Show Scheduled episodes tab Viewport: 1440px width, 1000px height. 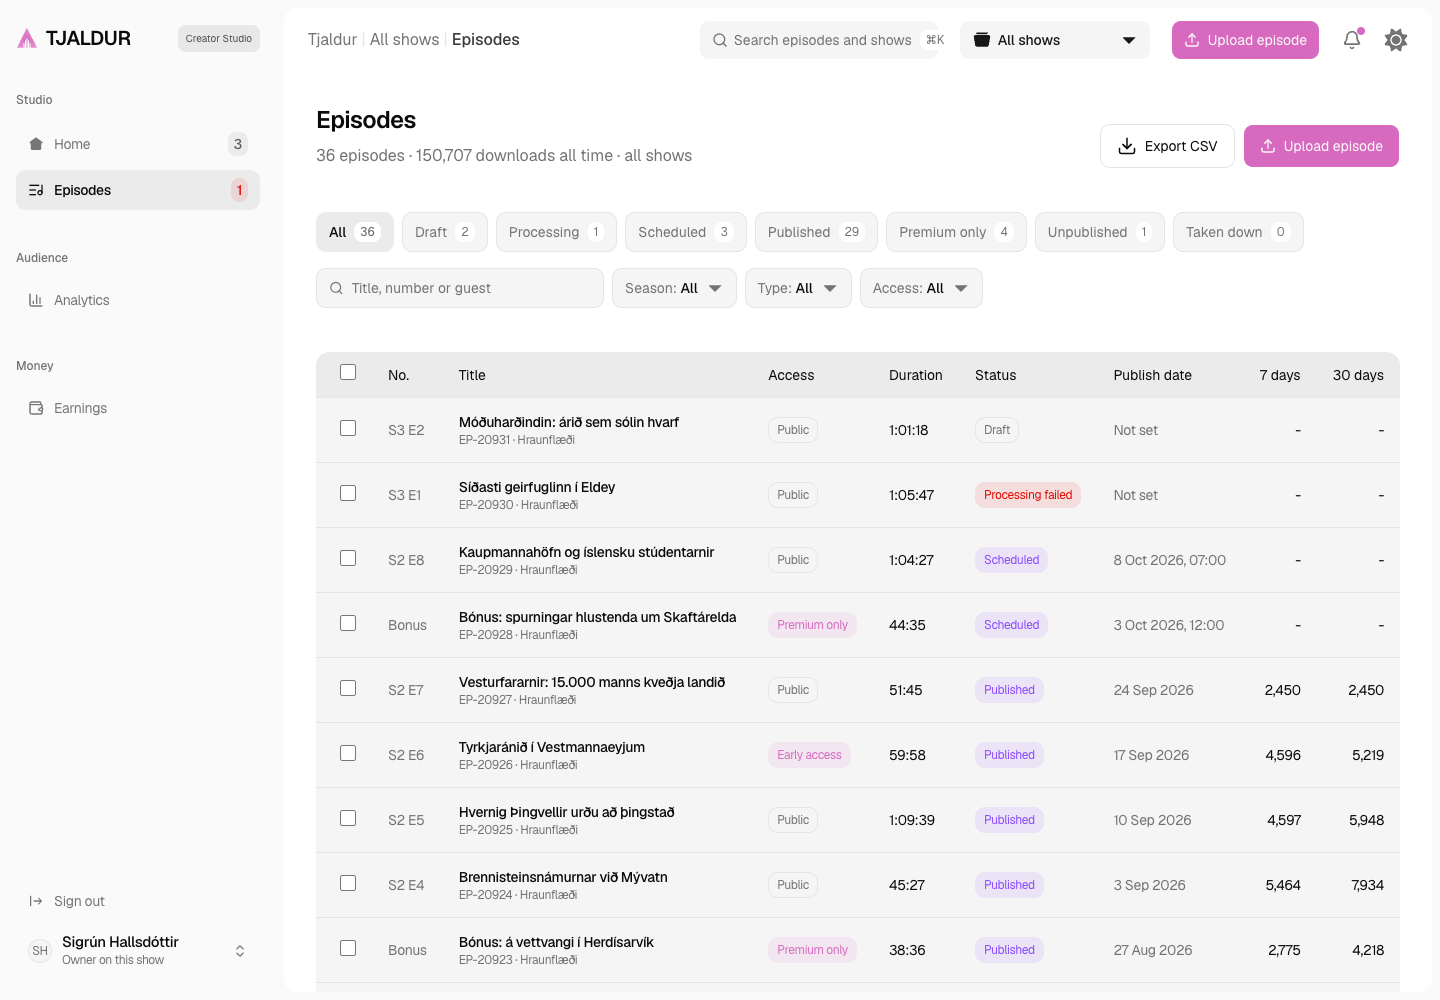(686, 232)
